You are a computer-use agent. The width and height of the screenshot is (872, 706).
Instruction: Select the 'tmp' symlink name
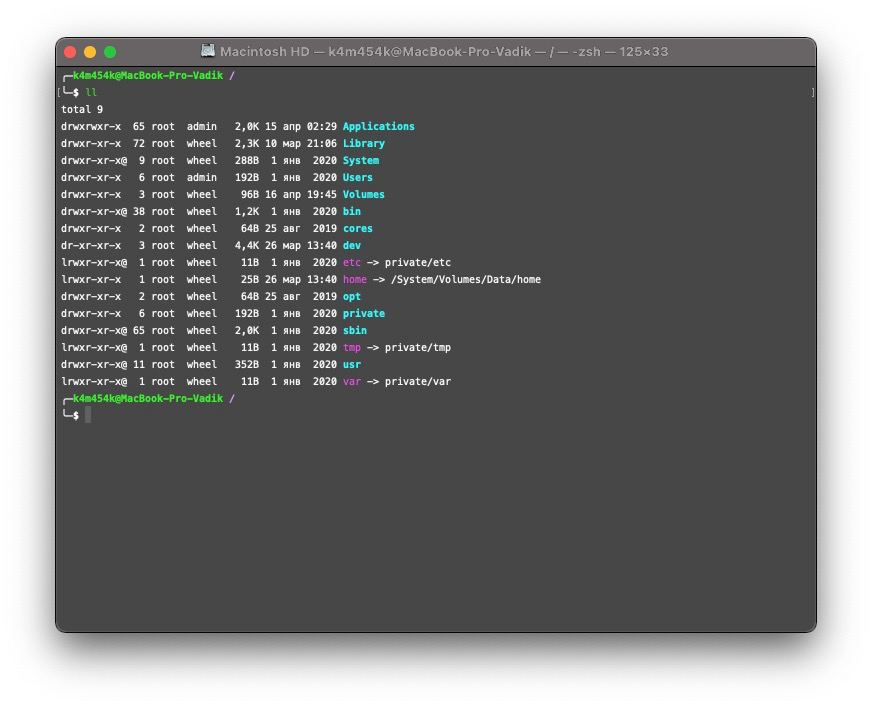(352, 347)
